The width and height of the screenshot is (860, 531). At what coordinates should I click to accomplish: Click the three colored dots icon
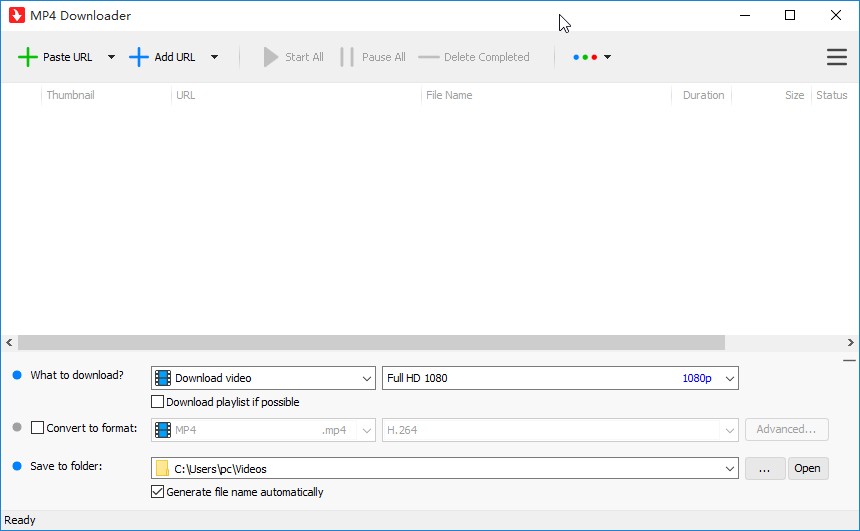click(585, 57)
